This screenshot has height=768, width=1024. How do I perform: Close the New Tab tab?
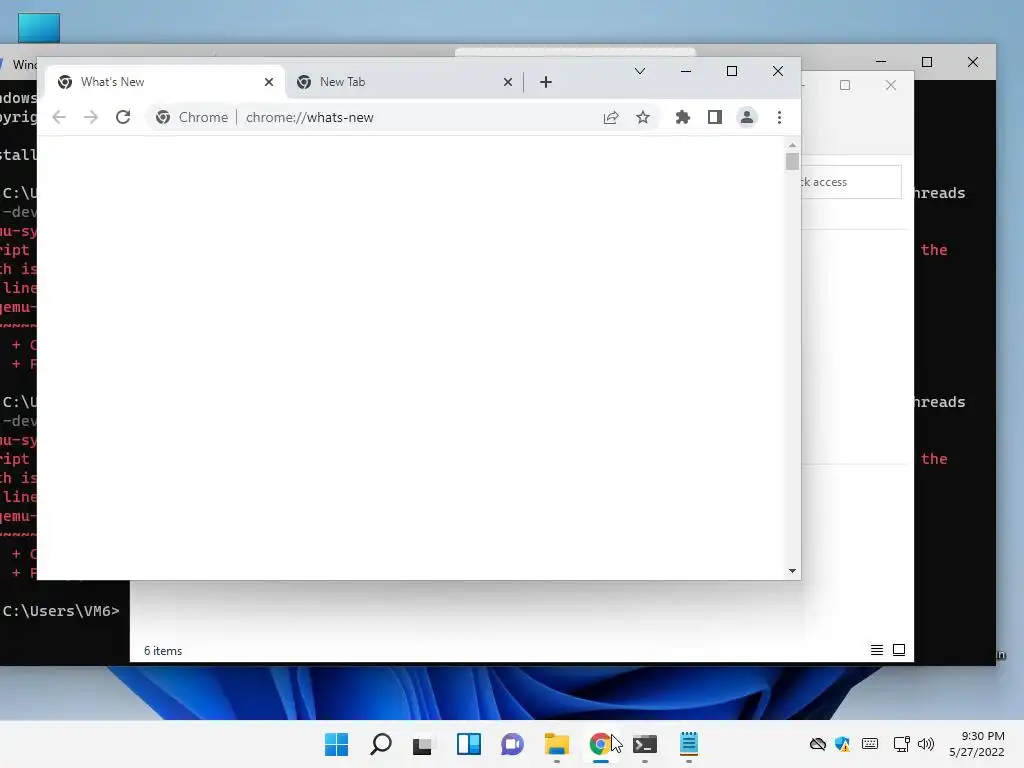click(x=507, y=82)
